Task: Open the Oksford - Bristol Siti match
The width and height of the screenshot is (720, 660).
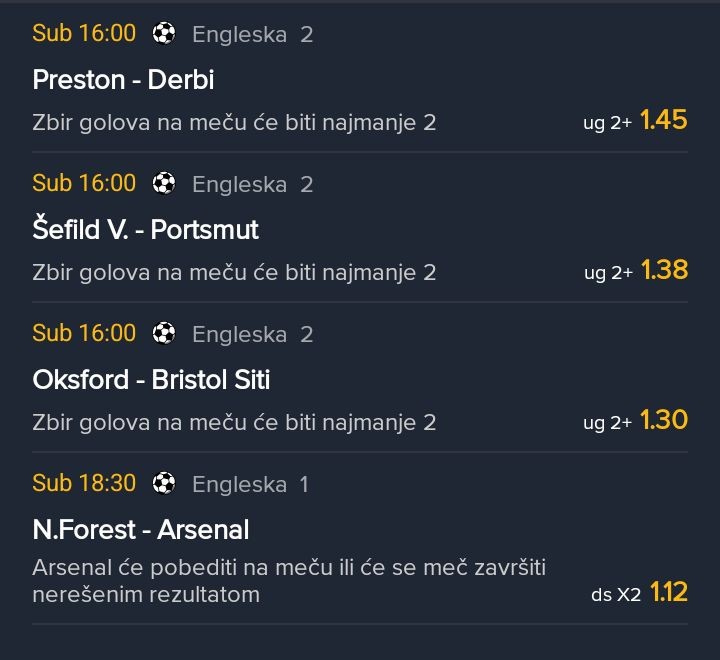Action: (151, 380)
